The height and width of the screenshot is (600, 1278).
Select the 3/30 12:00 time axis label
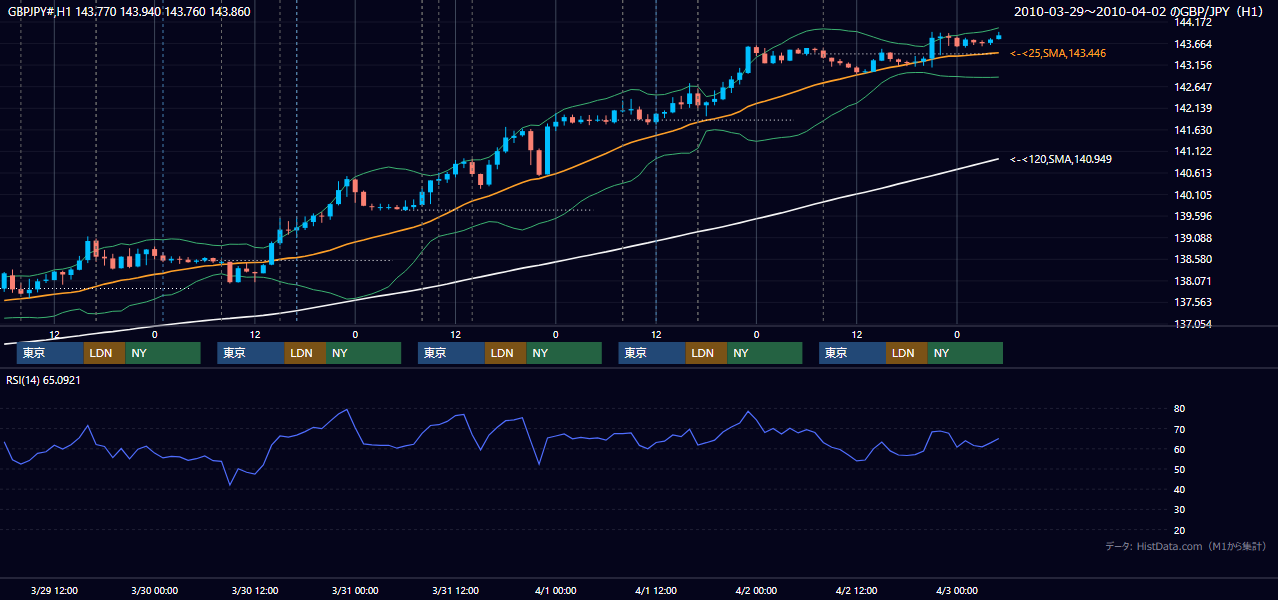[x=254, y=590]
